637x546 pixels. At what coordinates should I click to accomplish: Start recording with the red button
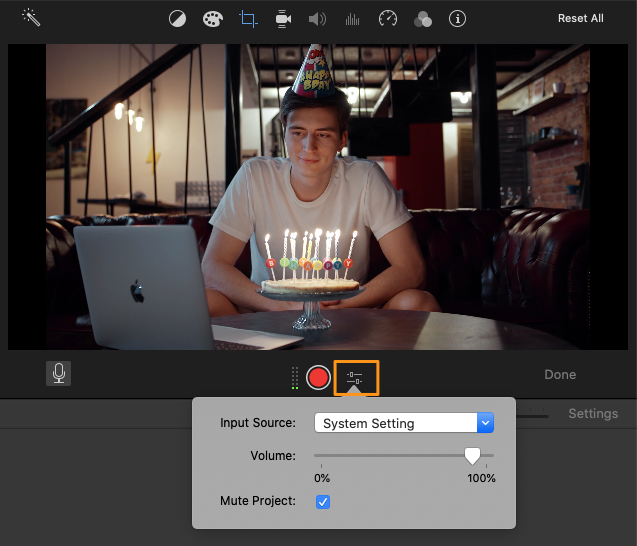click(319, 377)
